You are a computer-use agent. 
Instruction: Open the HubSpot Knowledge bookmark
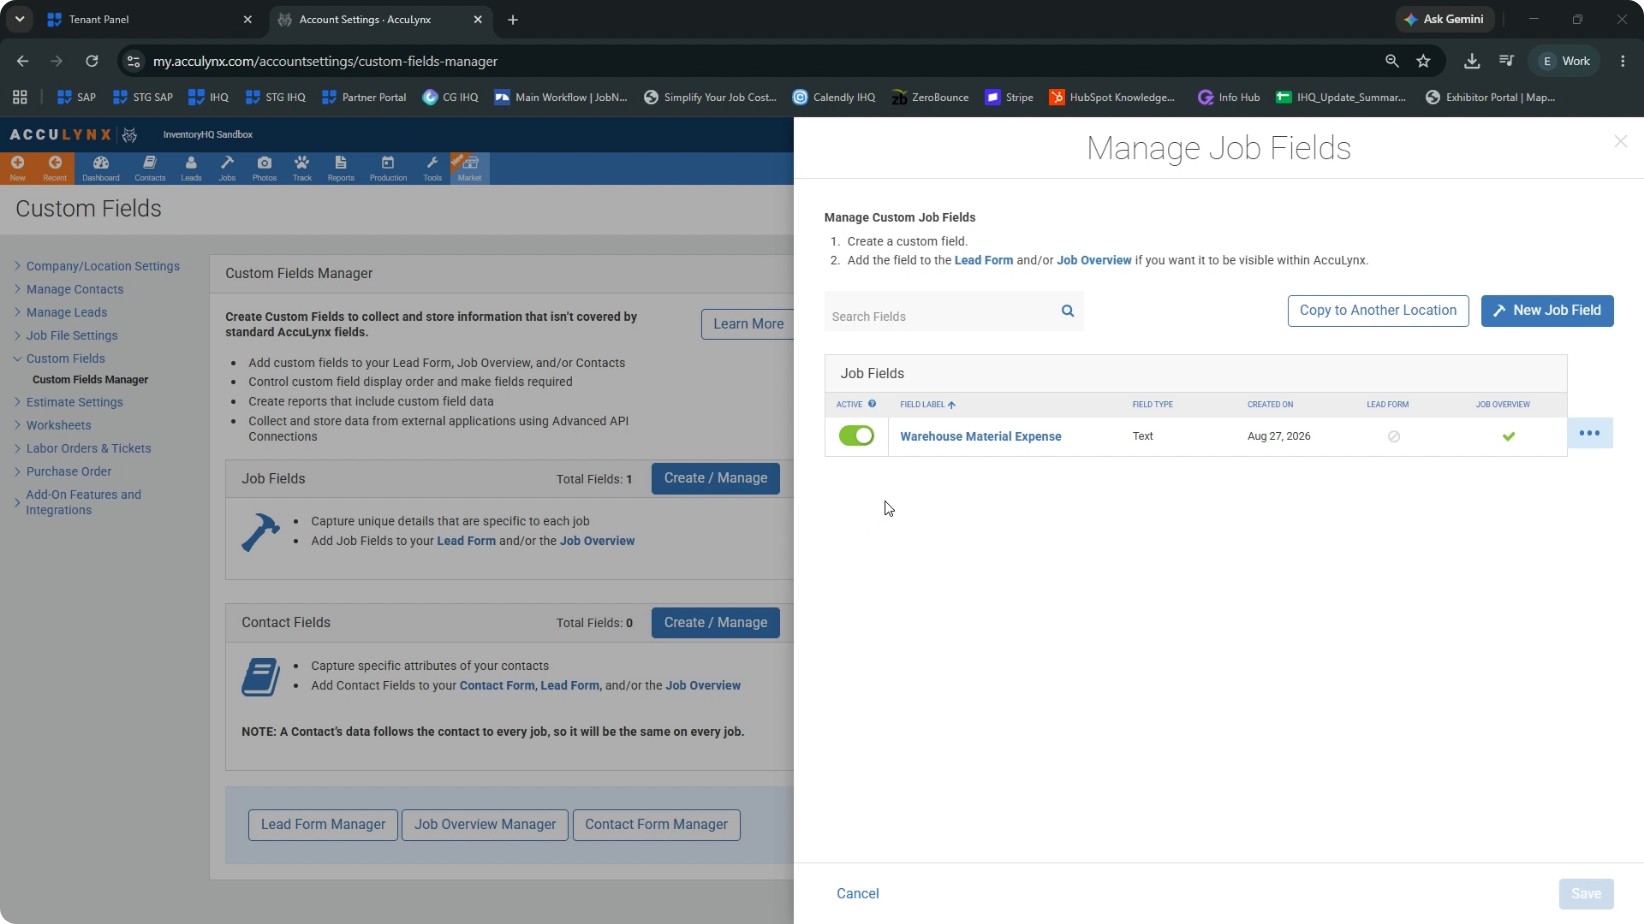tap(1112, 97)
